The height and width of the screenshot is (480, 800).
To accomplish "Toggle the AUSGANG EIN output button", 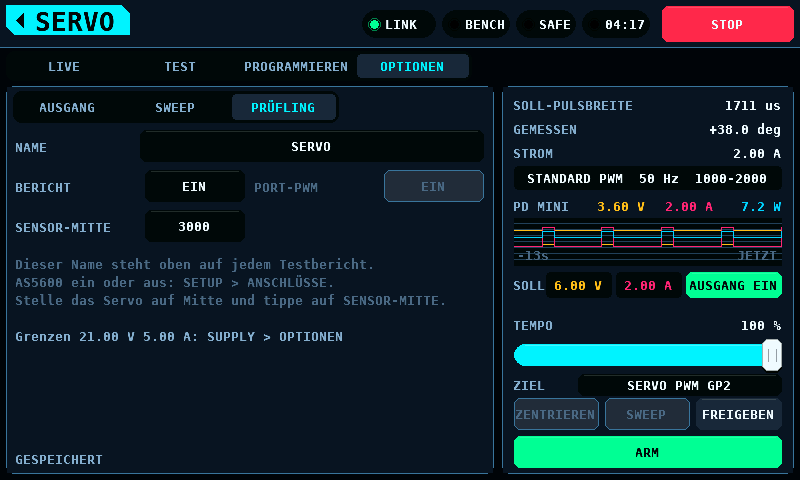I will click(733, 286).
